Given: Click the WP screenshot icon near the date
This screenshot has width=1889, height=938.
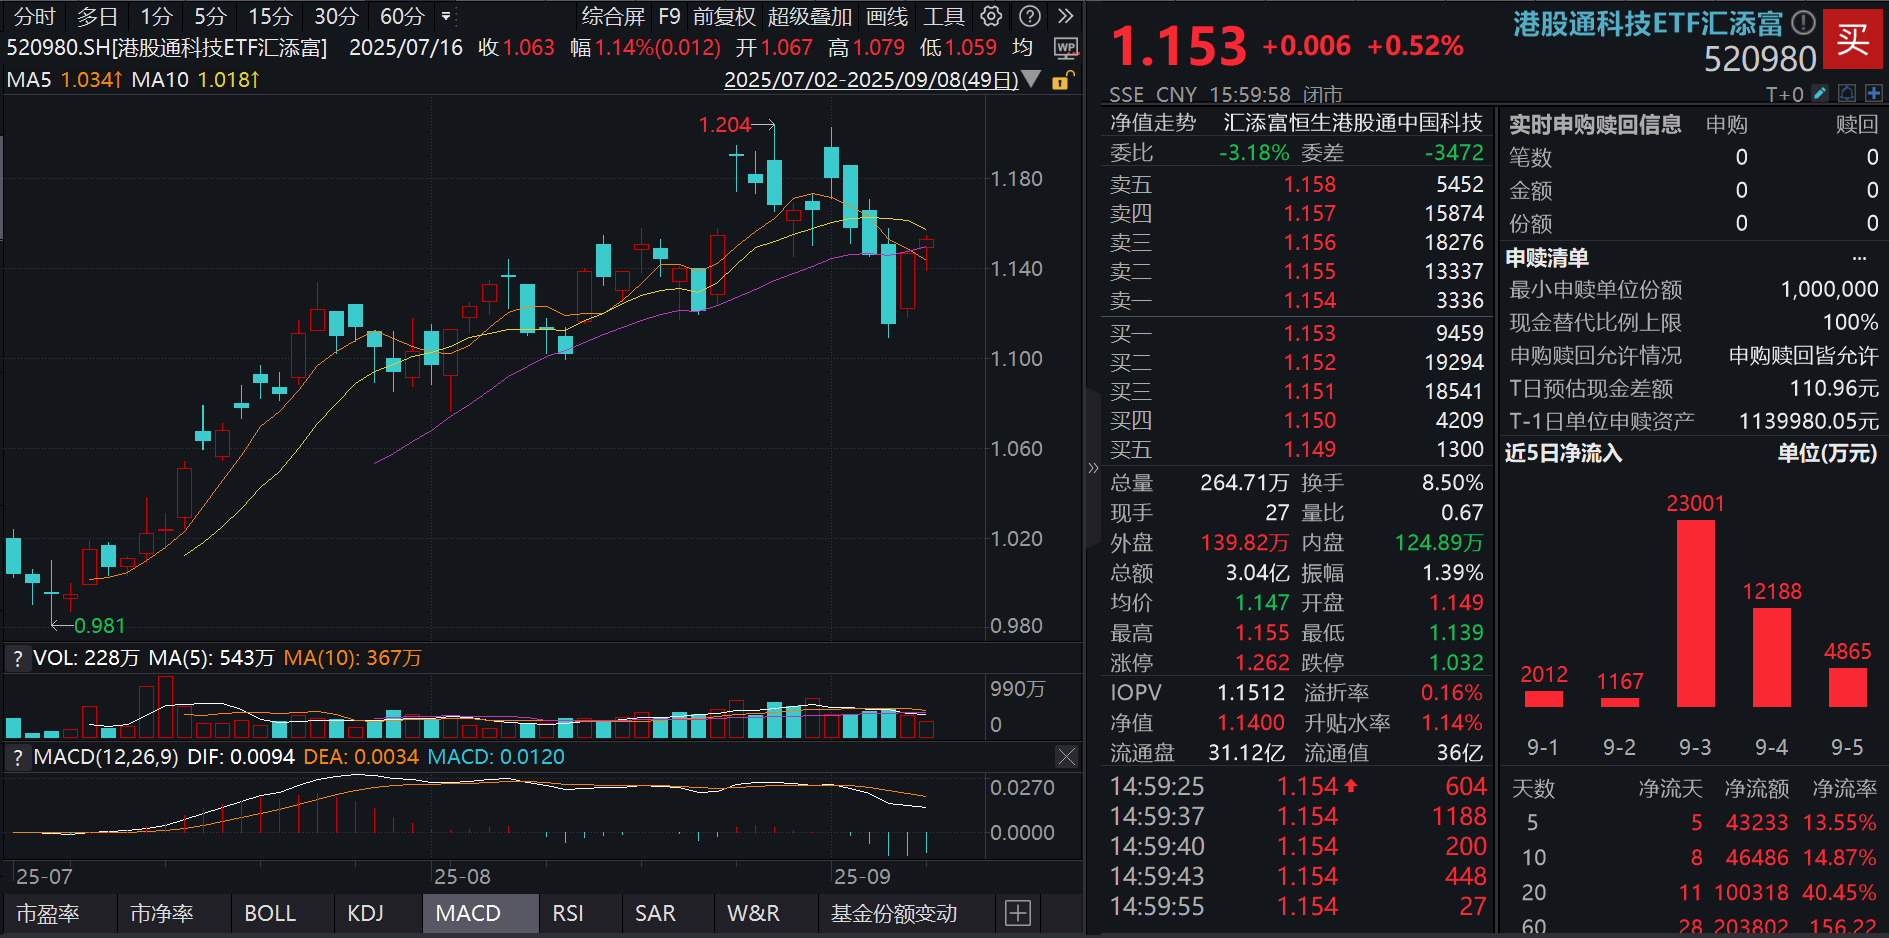Looking at the screenshot, I should coord(1065,47).
